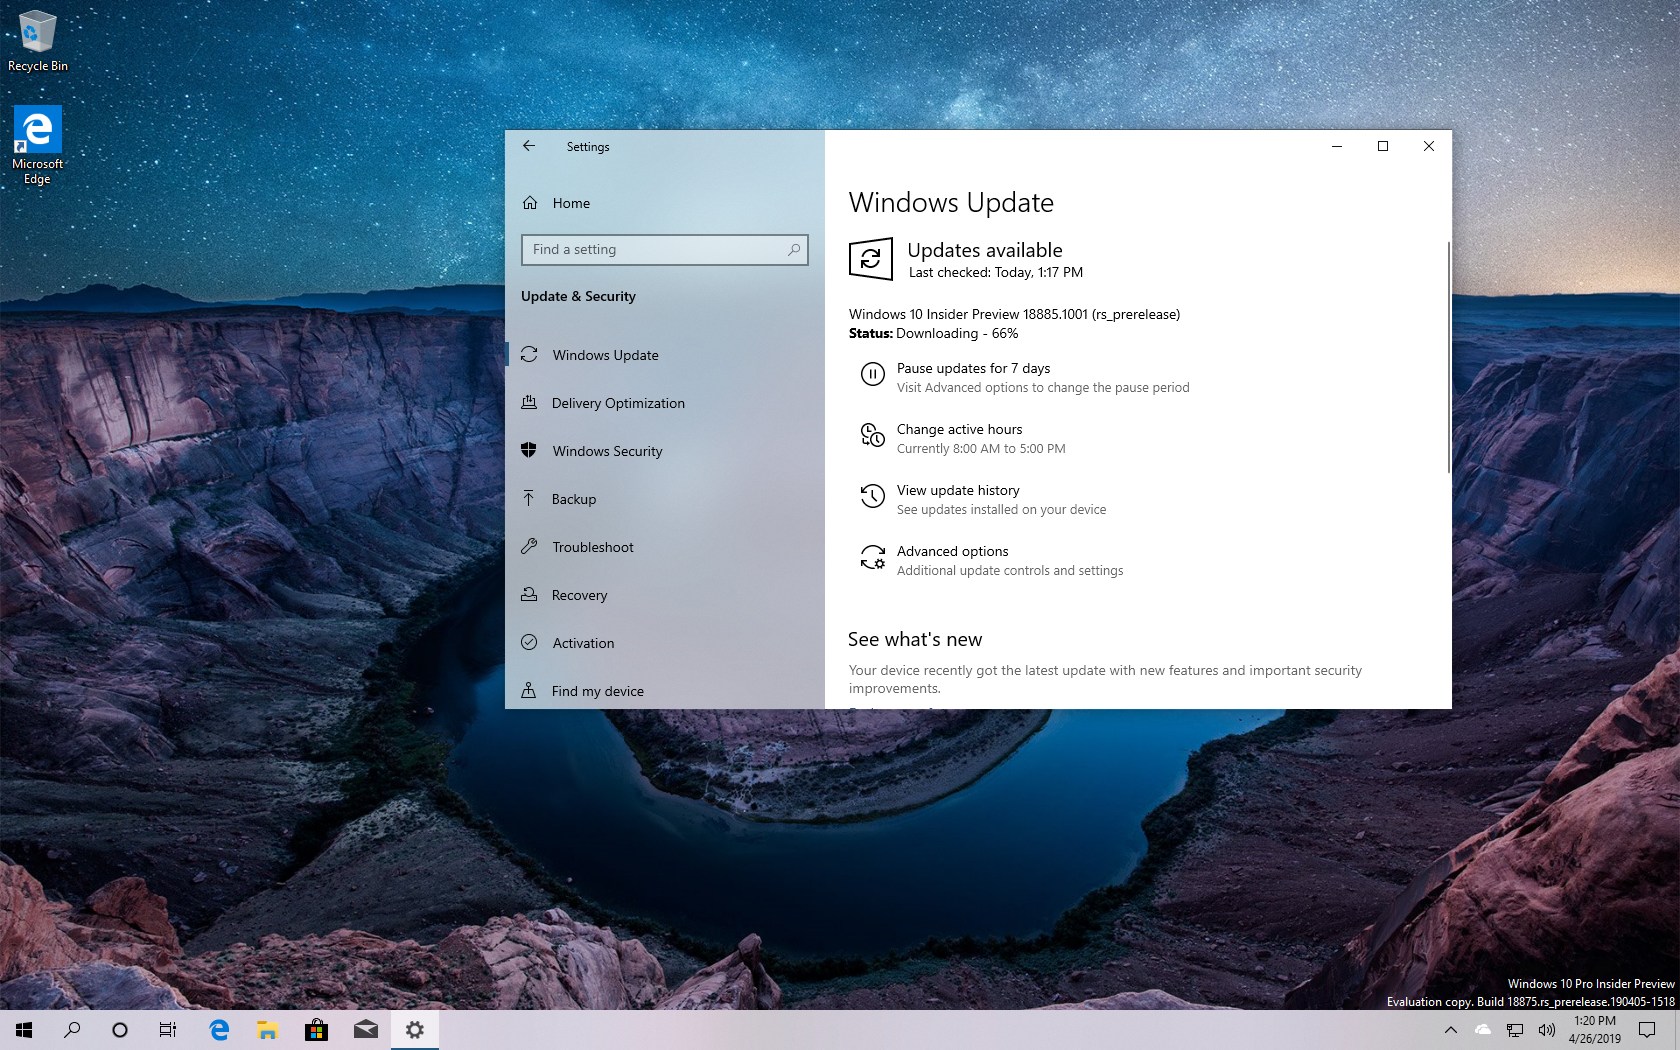1680x1050 pixels.
Task: Open the taskbar clock and date
Action: tap(1595, 1030)
